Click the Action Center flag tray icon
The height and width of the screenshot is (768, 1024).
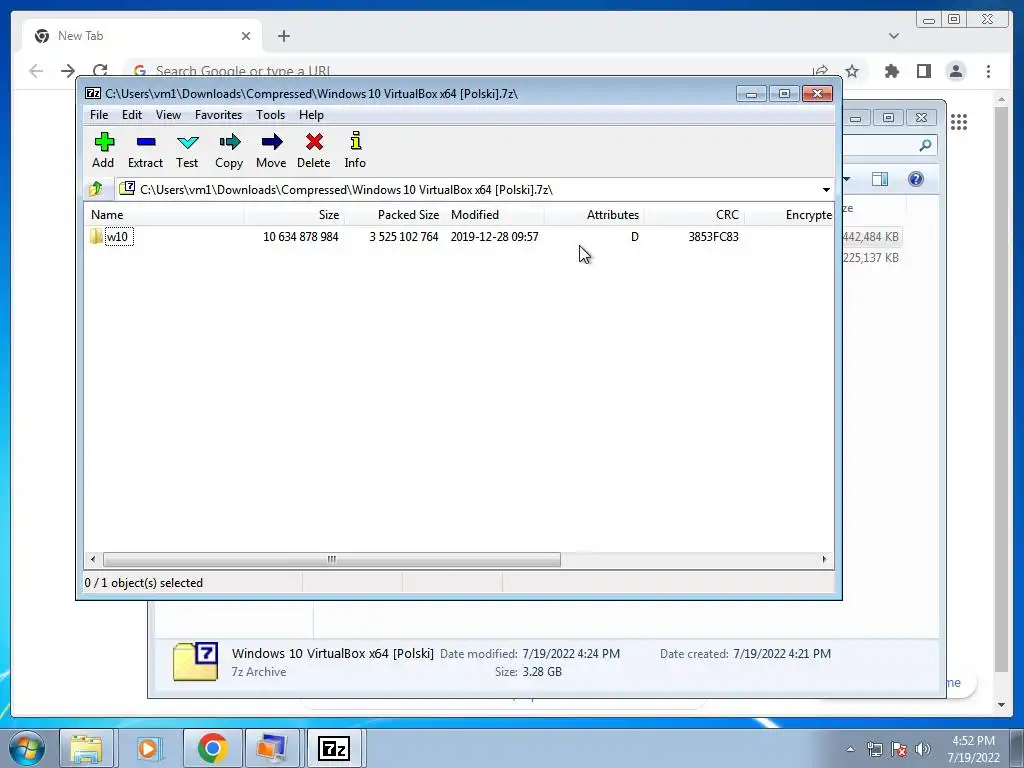(x=899, y=749)
